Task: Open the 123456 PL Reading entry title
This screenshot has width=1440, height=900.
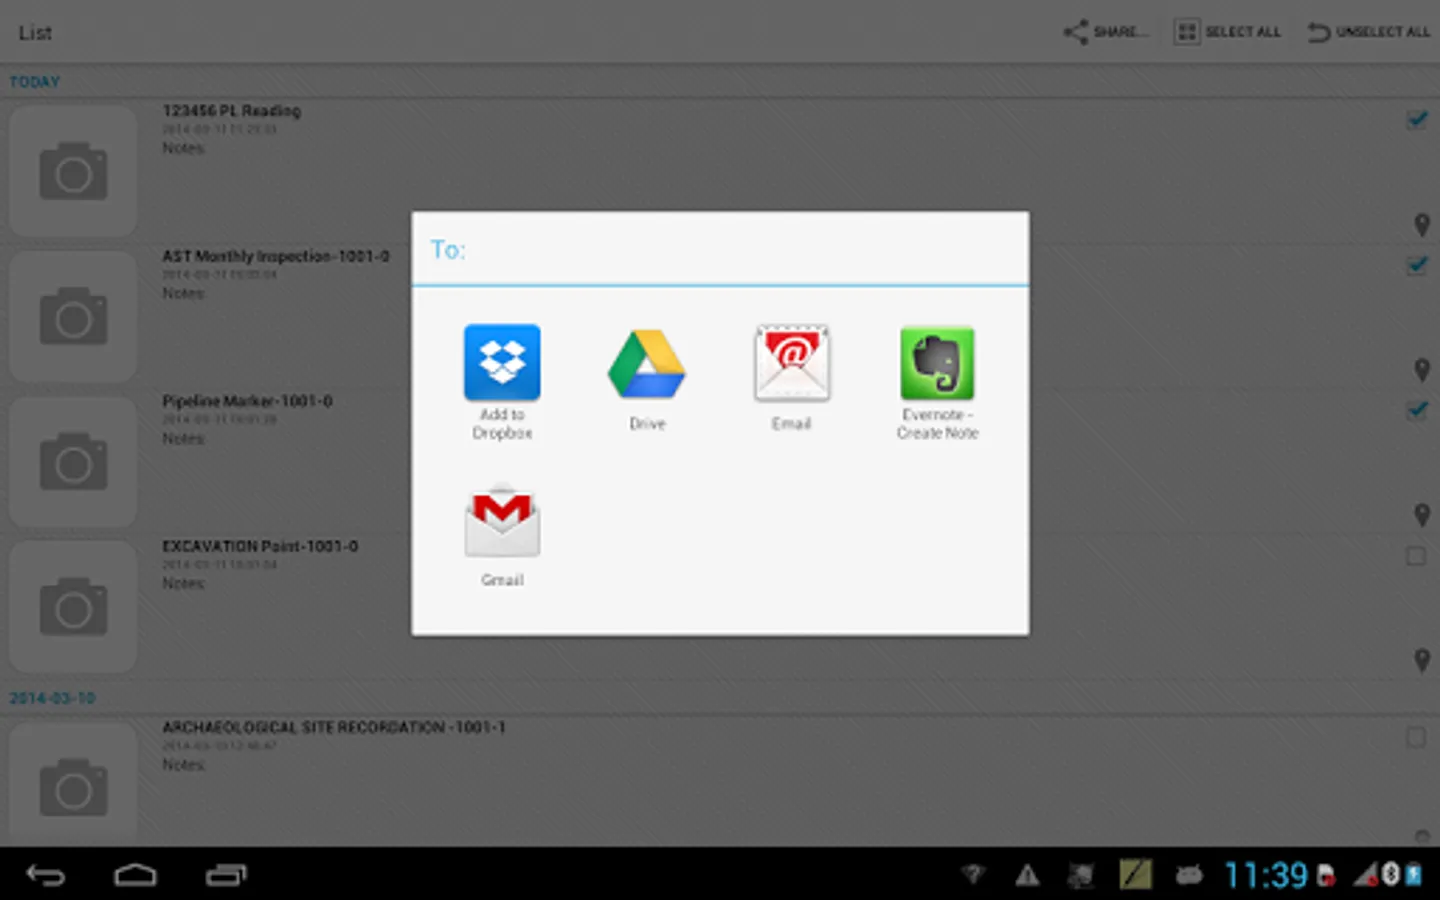Action: 231,111
